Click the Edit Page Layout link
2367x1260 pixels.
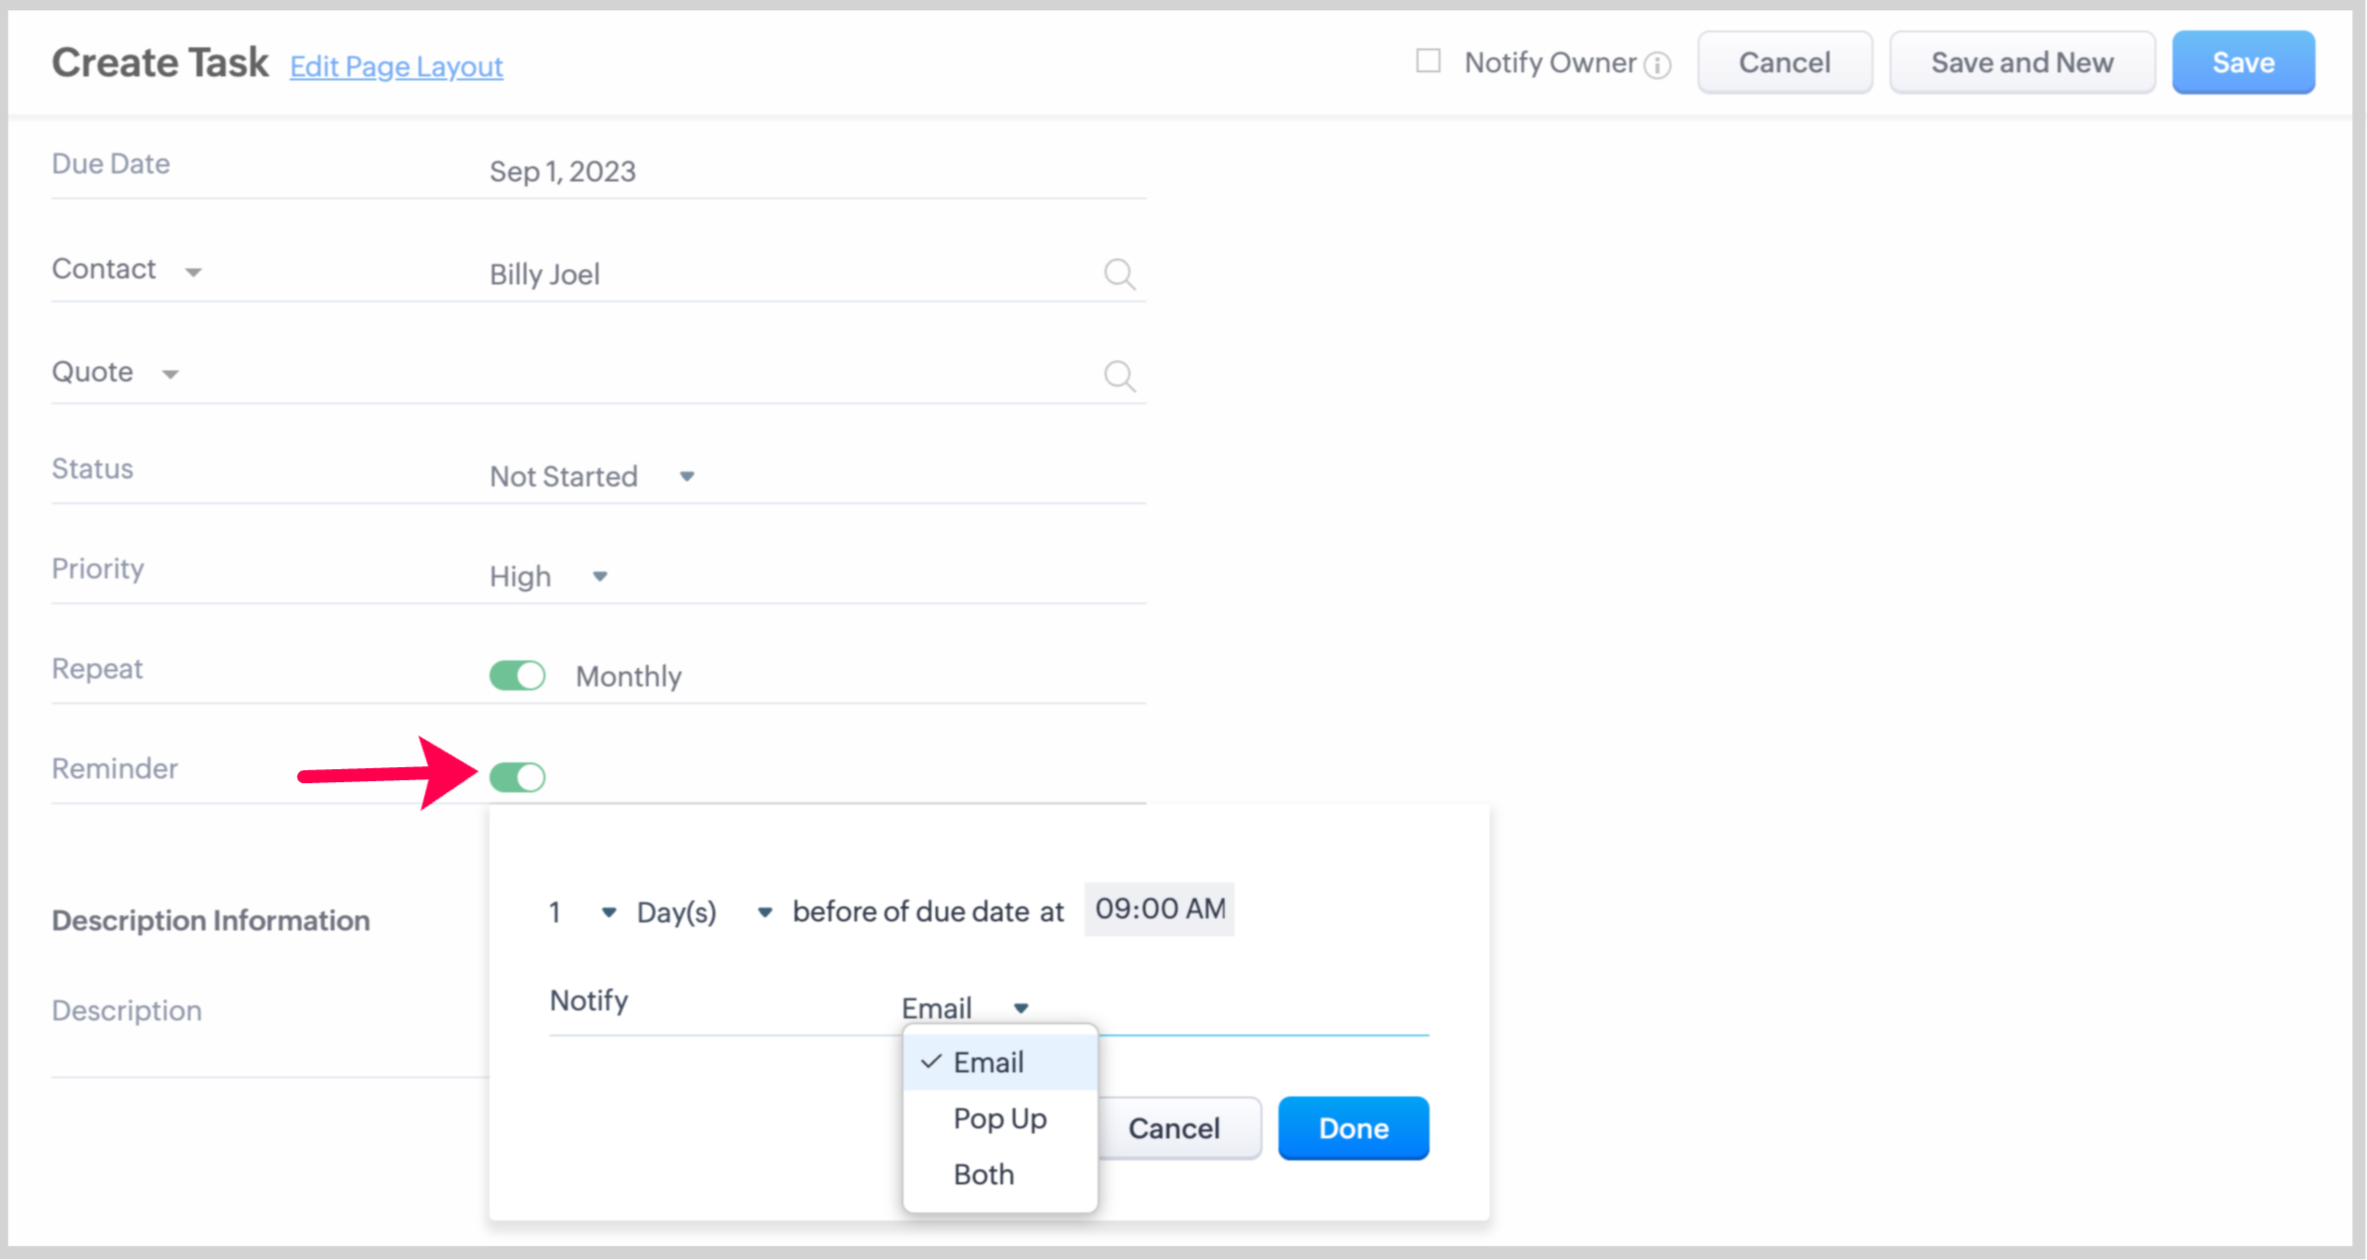coord(396,66)
